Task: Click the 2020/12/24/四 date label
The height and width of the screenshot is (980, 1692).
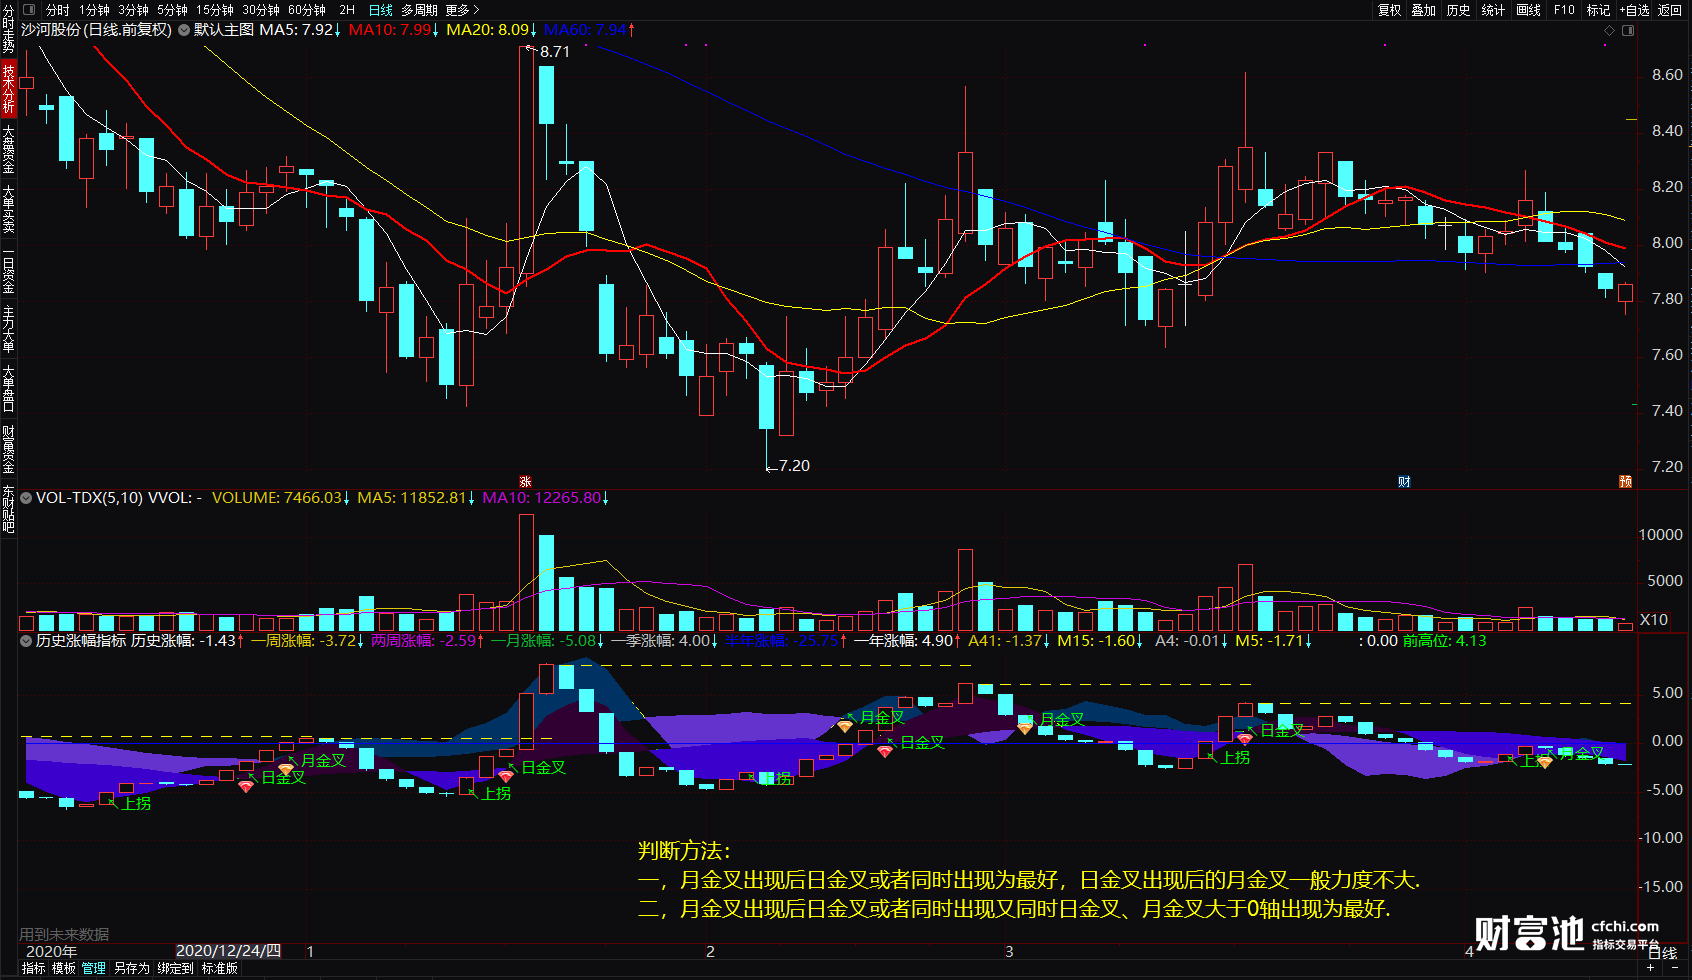Action: click(x=228, y=951)
